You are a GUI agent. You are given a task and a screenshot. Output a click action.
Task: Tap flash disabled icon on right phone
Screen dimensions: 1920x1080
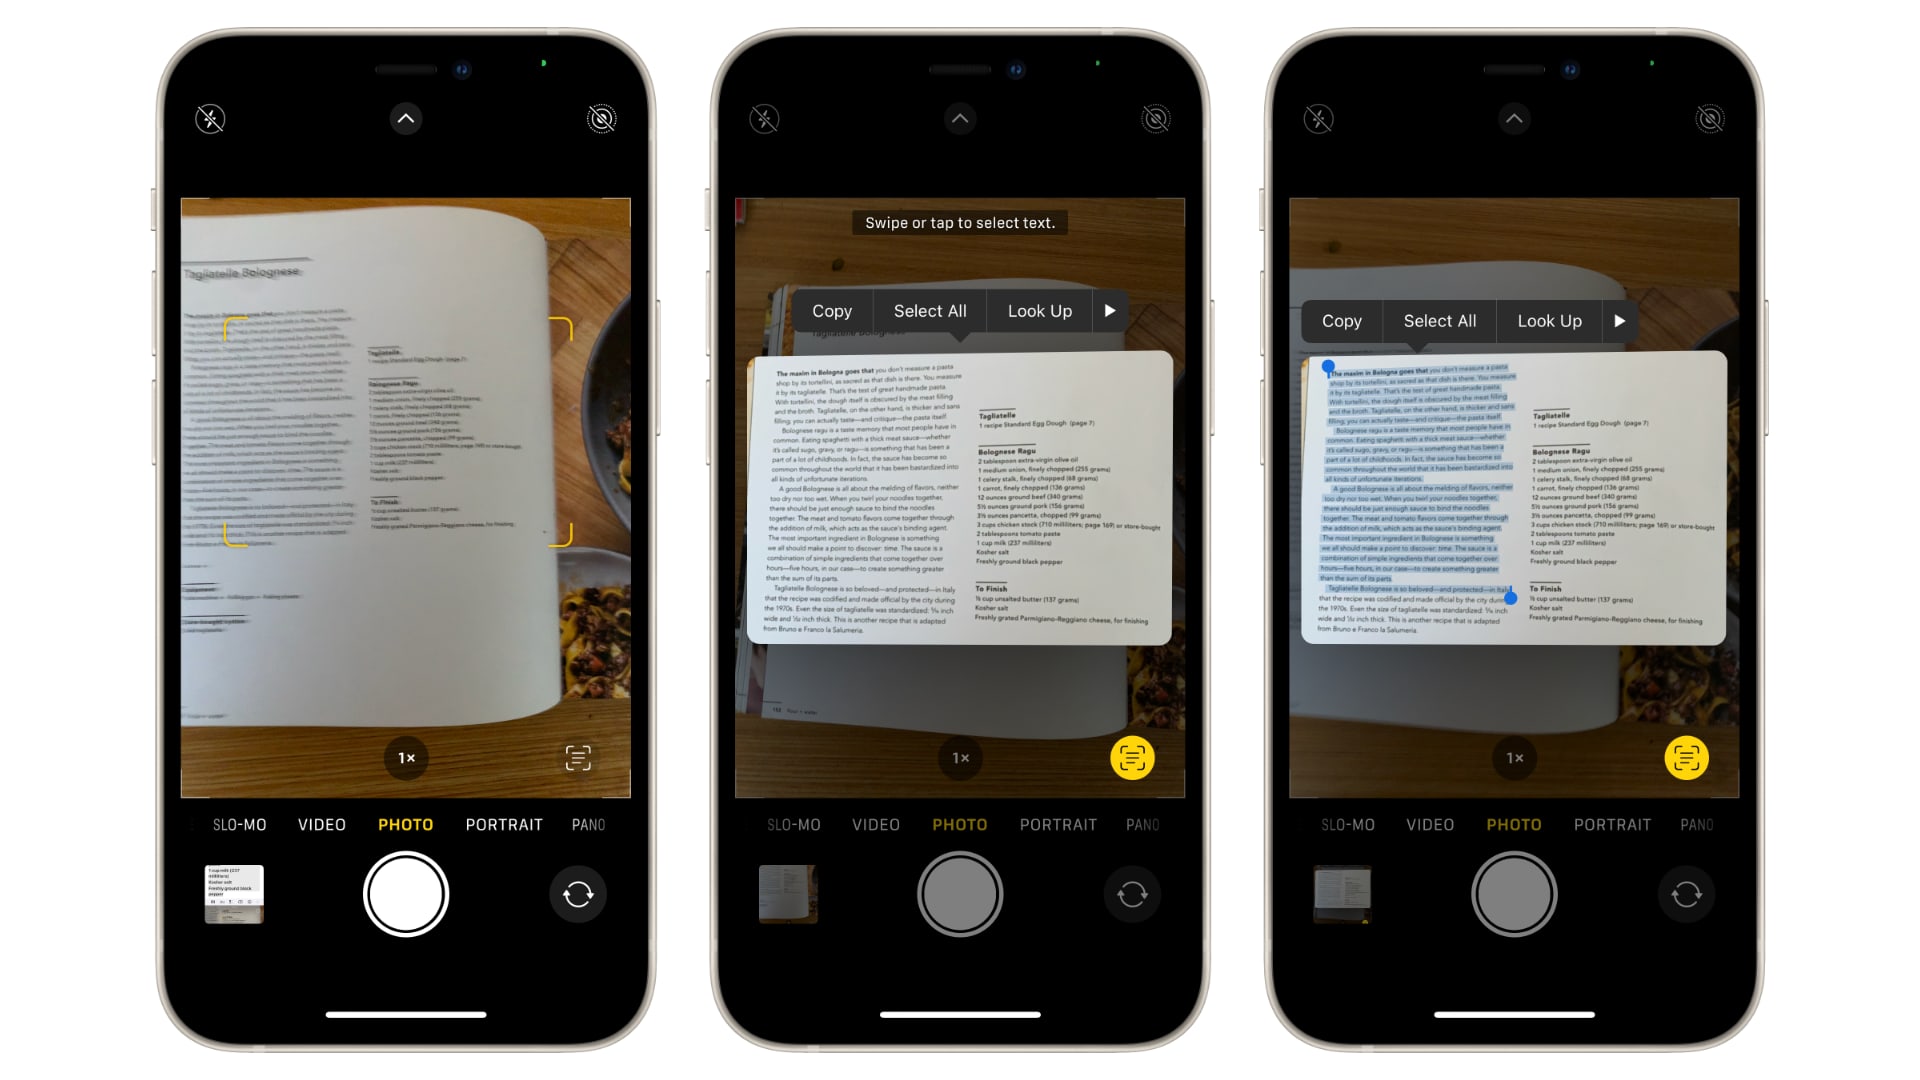click(1316, 117)
